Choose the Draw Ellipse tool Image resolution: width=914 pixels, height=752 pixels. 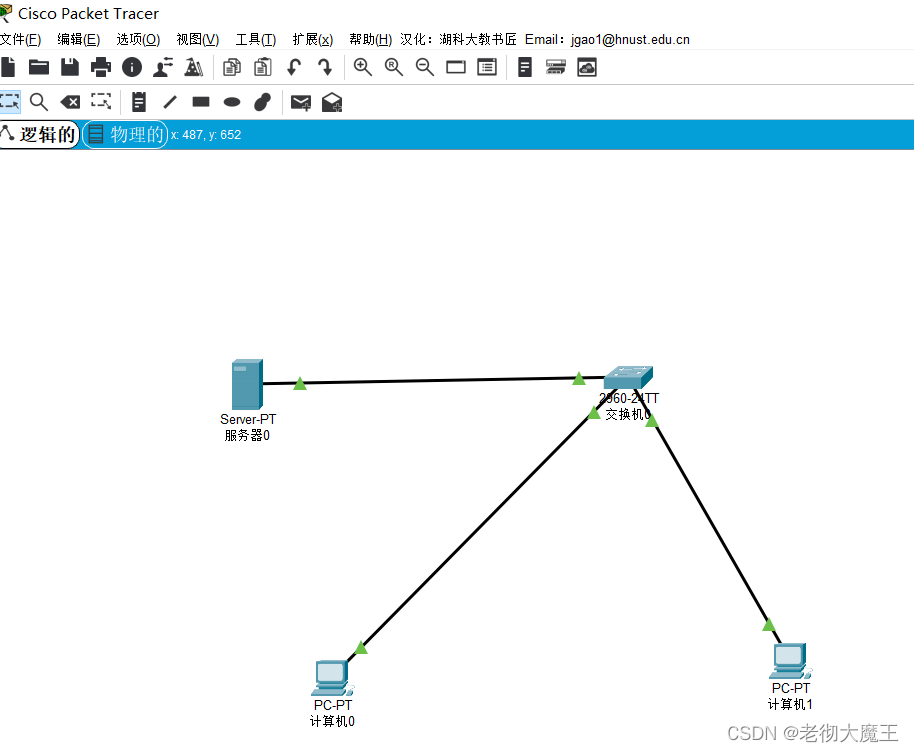(x=232, y=102)
